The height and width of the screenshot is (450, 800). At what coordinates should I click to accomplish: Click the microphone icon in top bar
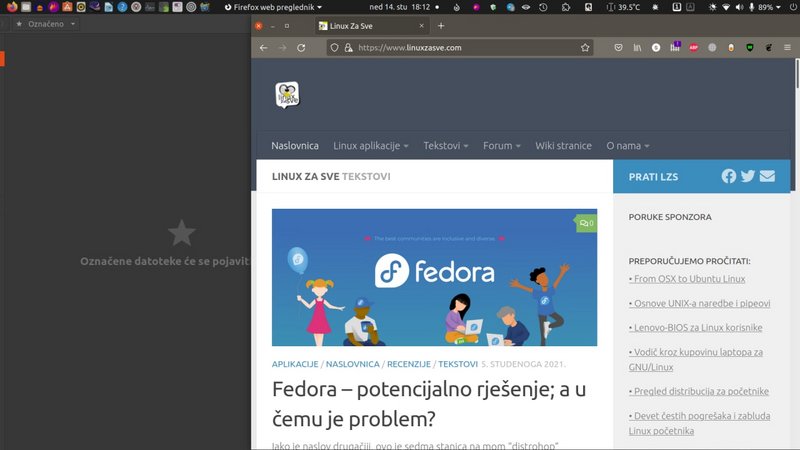pyautogui.click(x=752, y=7)
